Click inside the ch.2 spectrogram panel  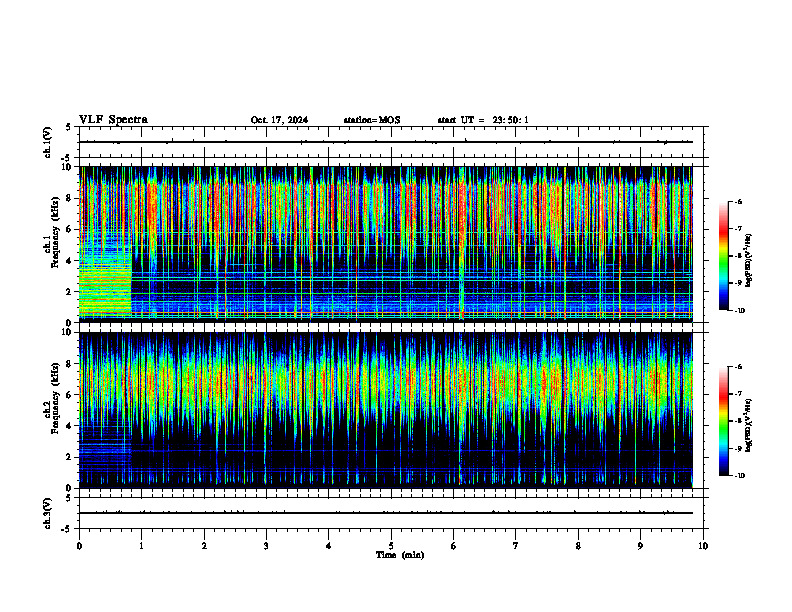(x=391, y=410)
